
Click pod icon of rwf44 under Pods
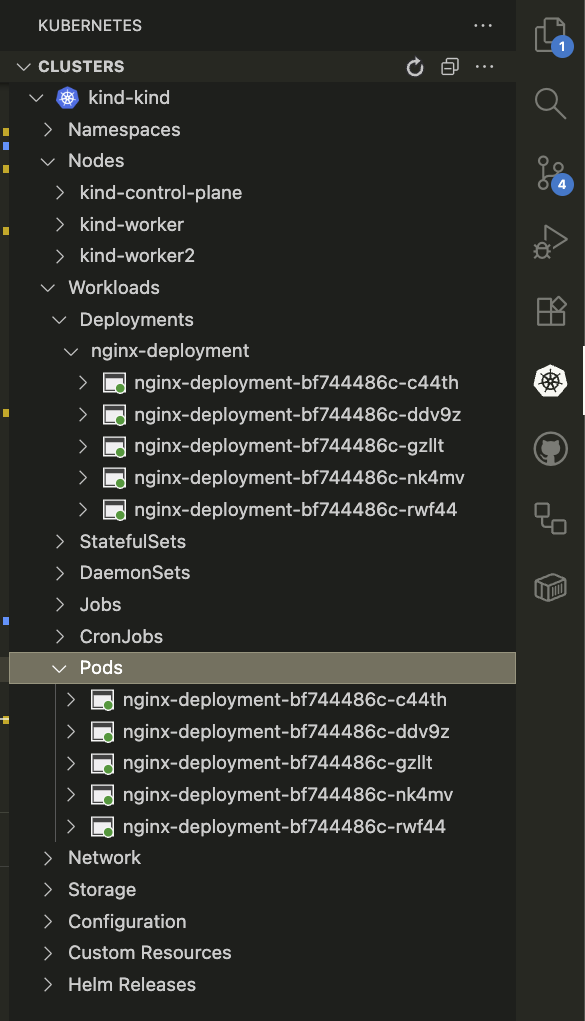point(103,827)
